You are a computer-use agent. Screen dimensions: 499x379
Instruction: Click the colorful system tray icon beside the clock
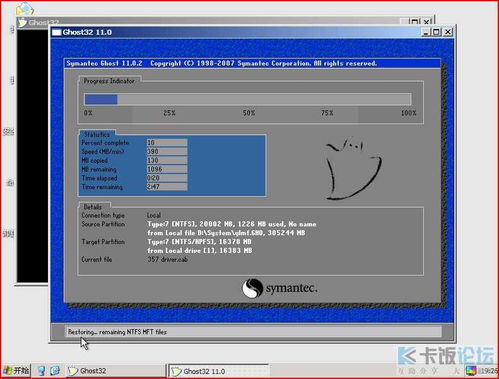click(471, 370)
